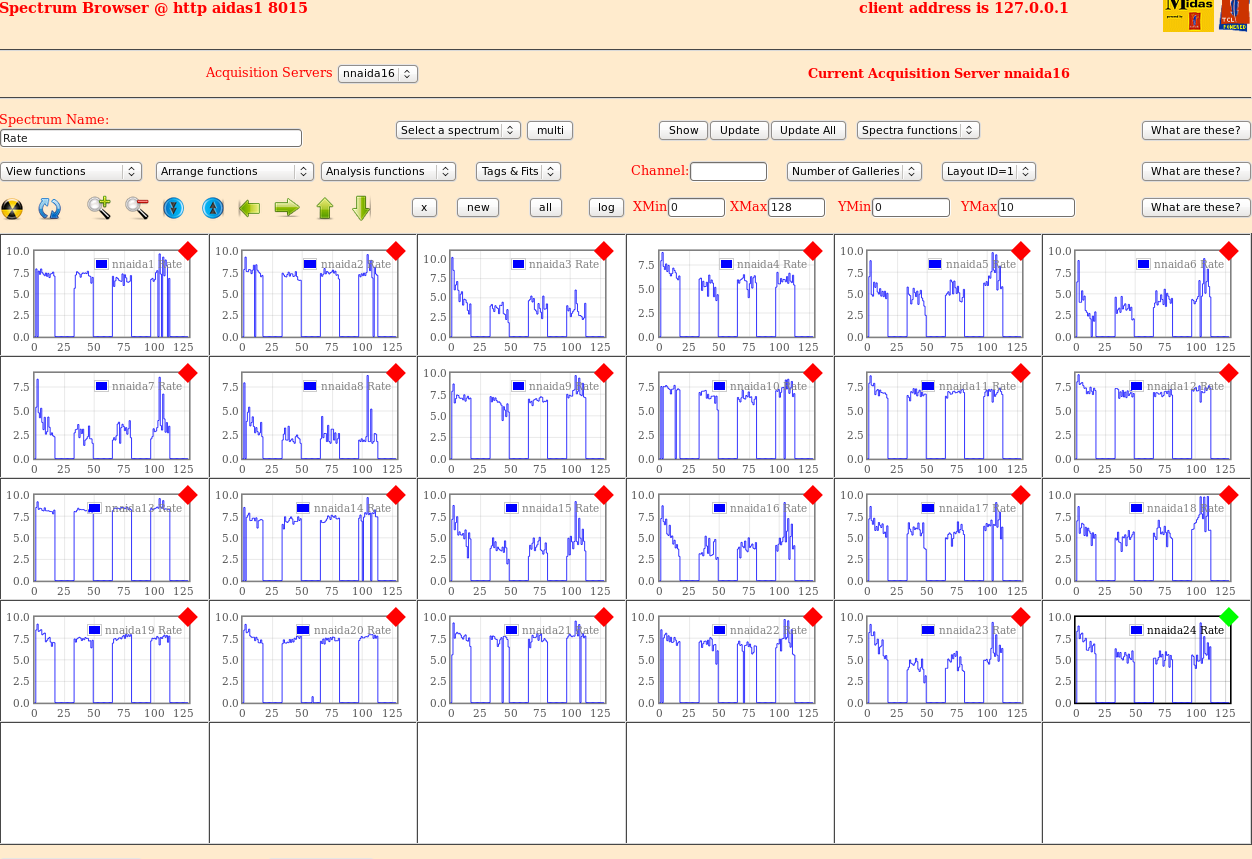1252x859 pixels.
Task: Open the Acquisition Servers nnaida16 dropdown
Action: point(378,74)
